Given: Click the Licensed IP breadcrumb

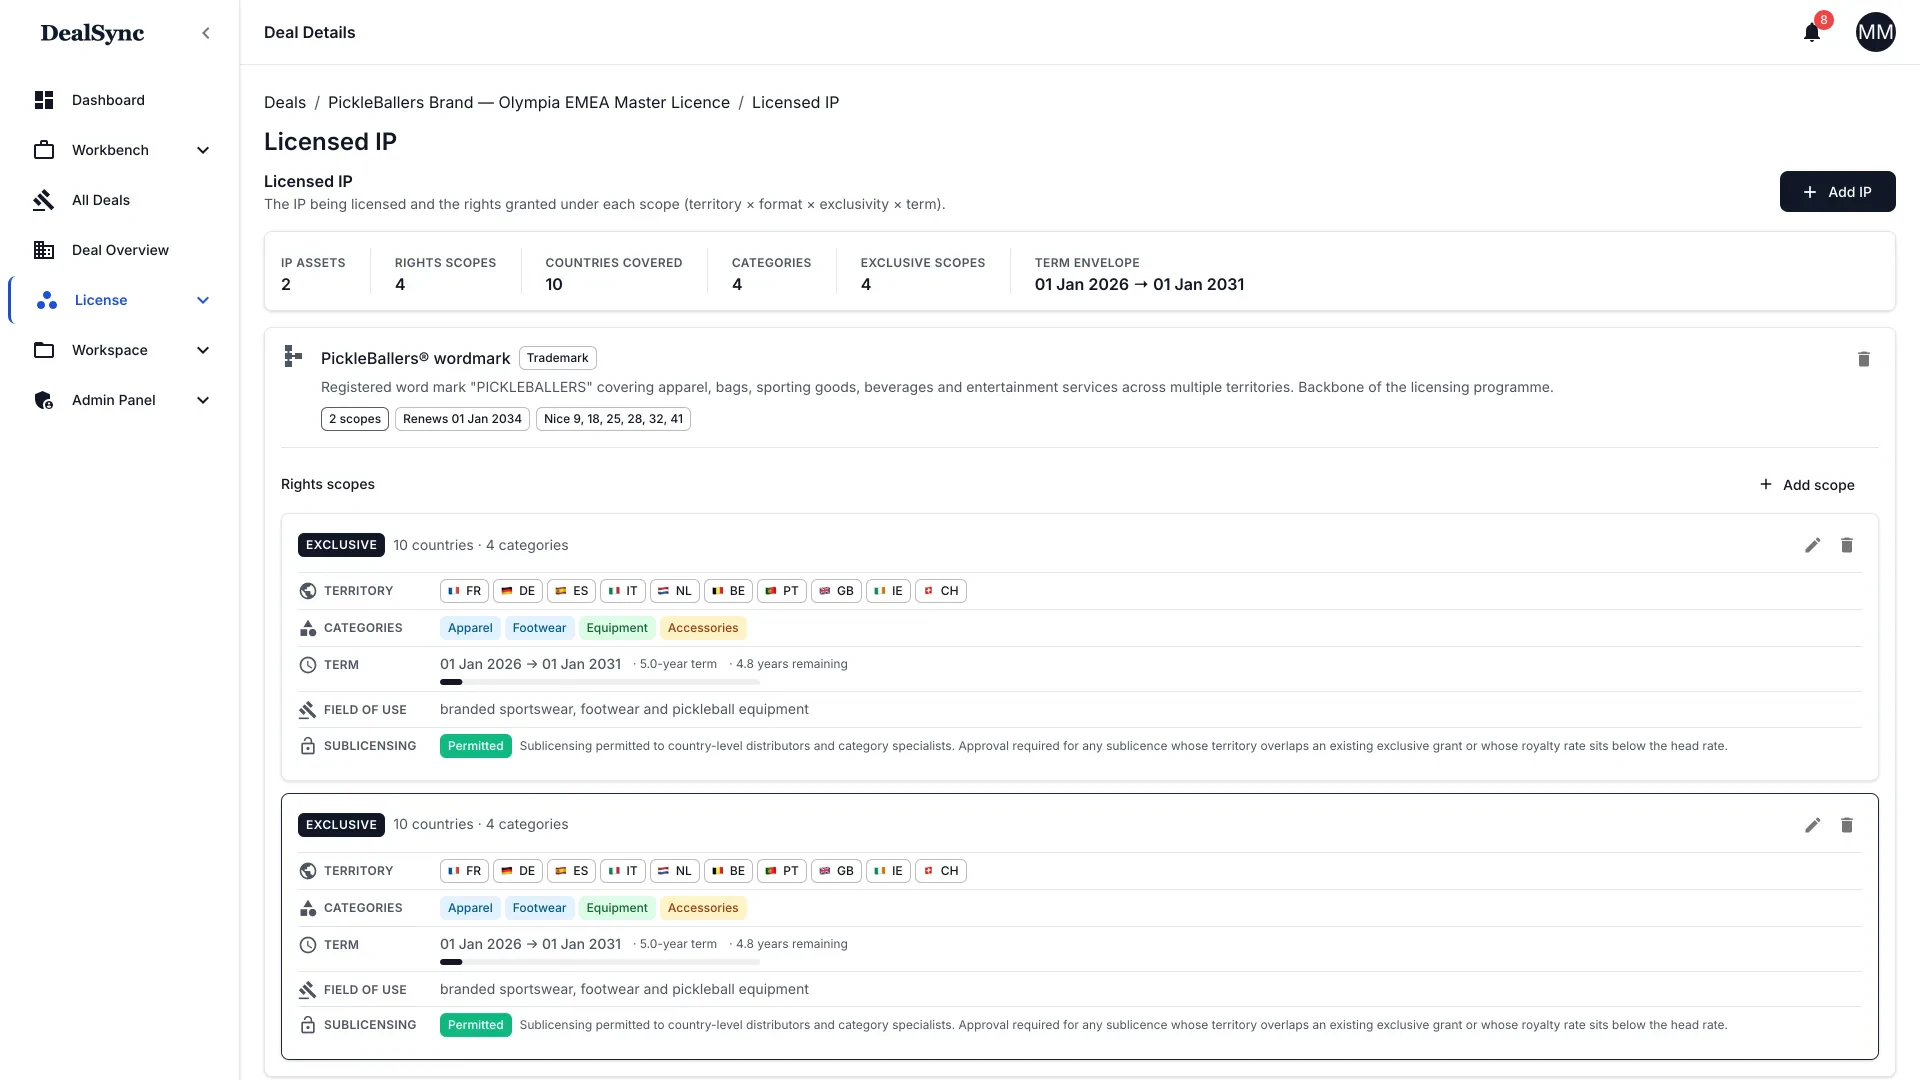Looking at the screenshot, I should pos(795,102).
